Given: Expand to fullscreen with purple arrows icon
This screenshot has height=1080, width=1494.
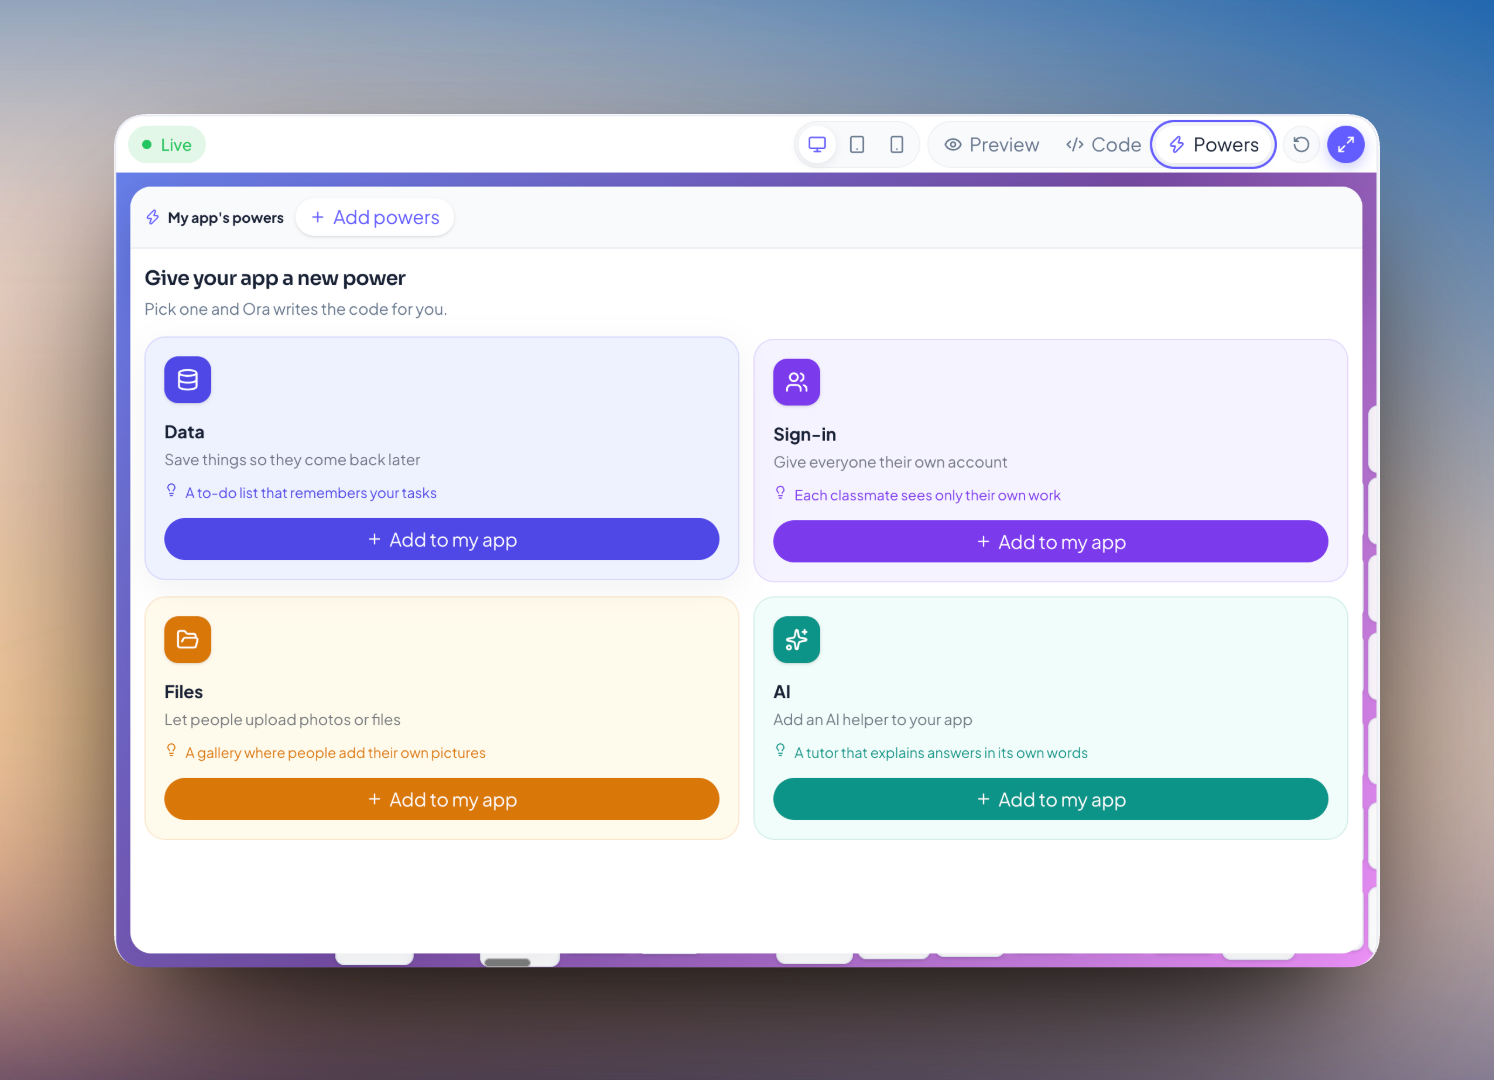Looking at the screenshot, I should point(1346,145).
